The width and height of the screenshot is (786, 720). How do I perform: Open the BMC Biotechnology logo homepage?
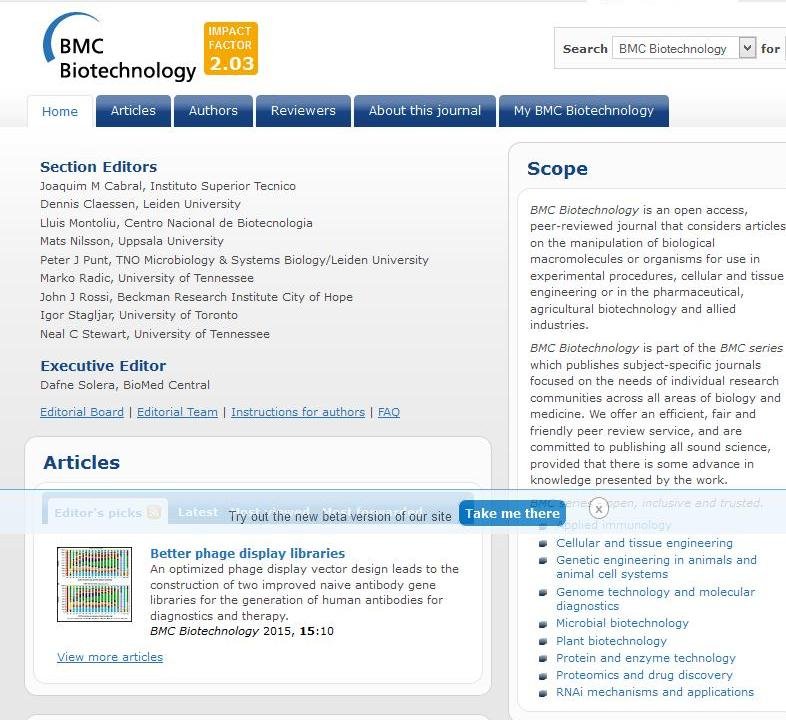tap(119, 47)
